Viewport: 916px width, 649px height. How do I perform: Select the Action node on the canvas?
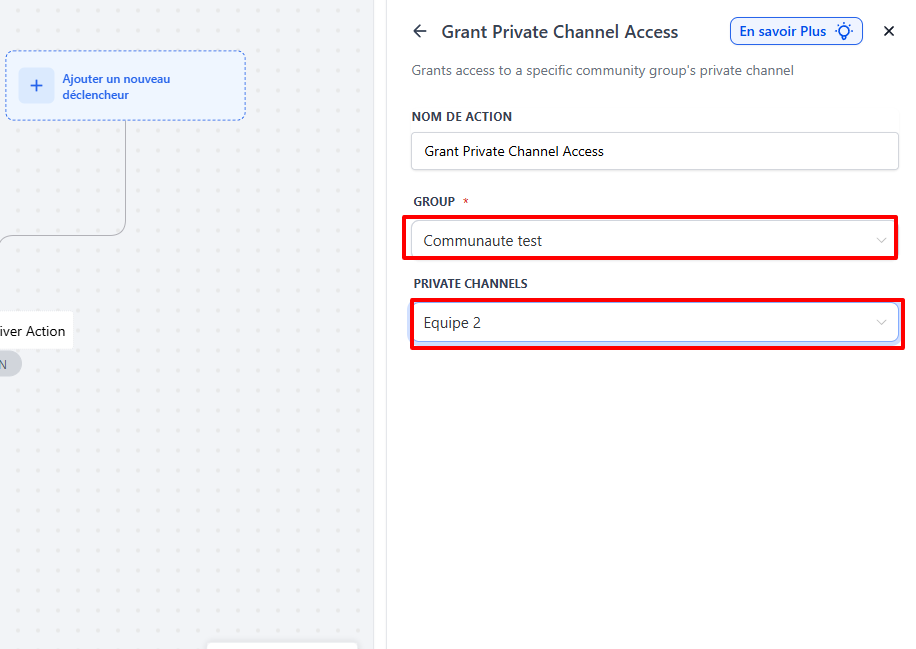[x=34, y=331]
